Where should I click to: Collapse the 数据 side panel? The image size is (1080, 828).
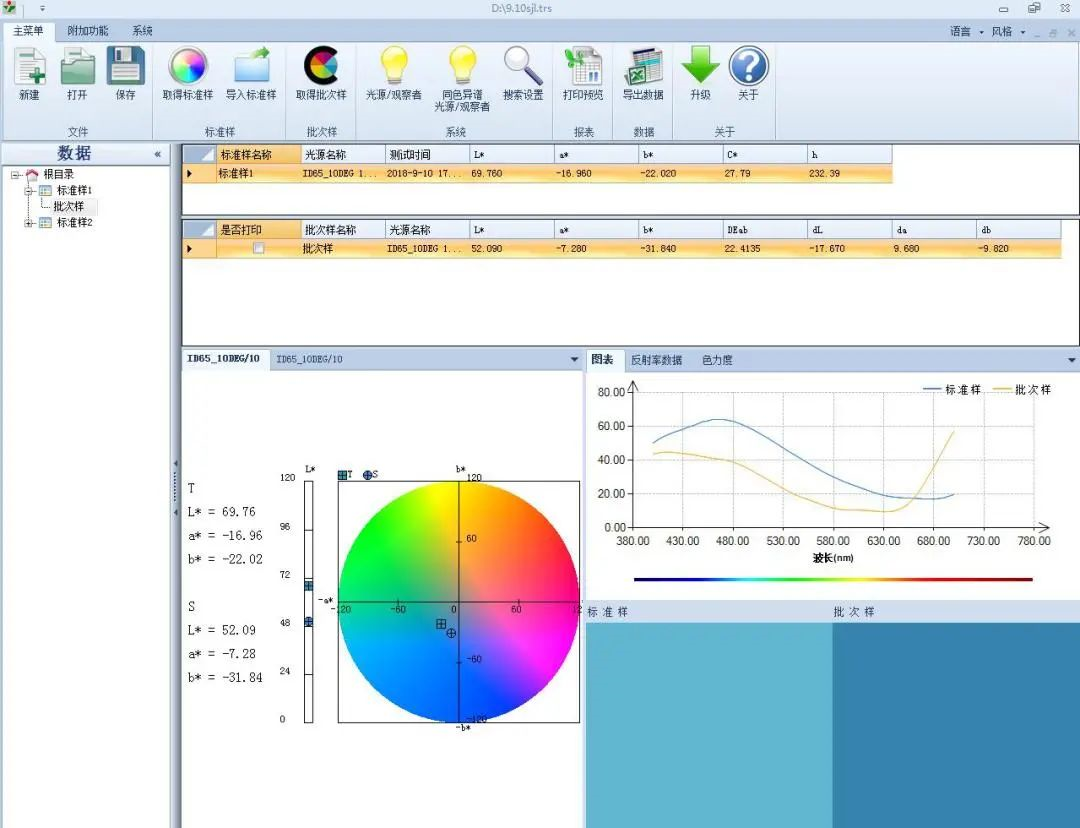[x=157, y=154]
